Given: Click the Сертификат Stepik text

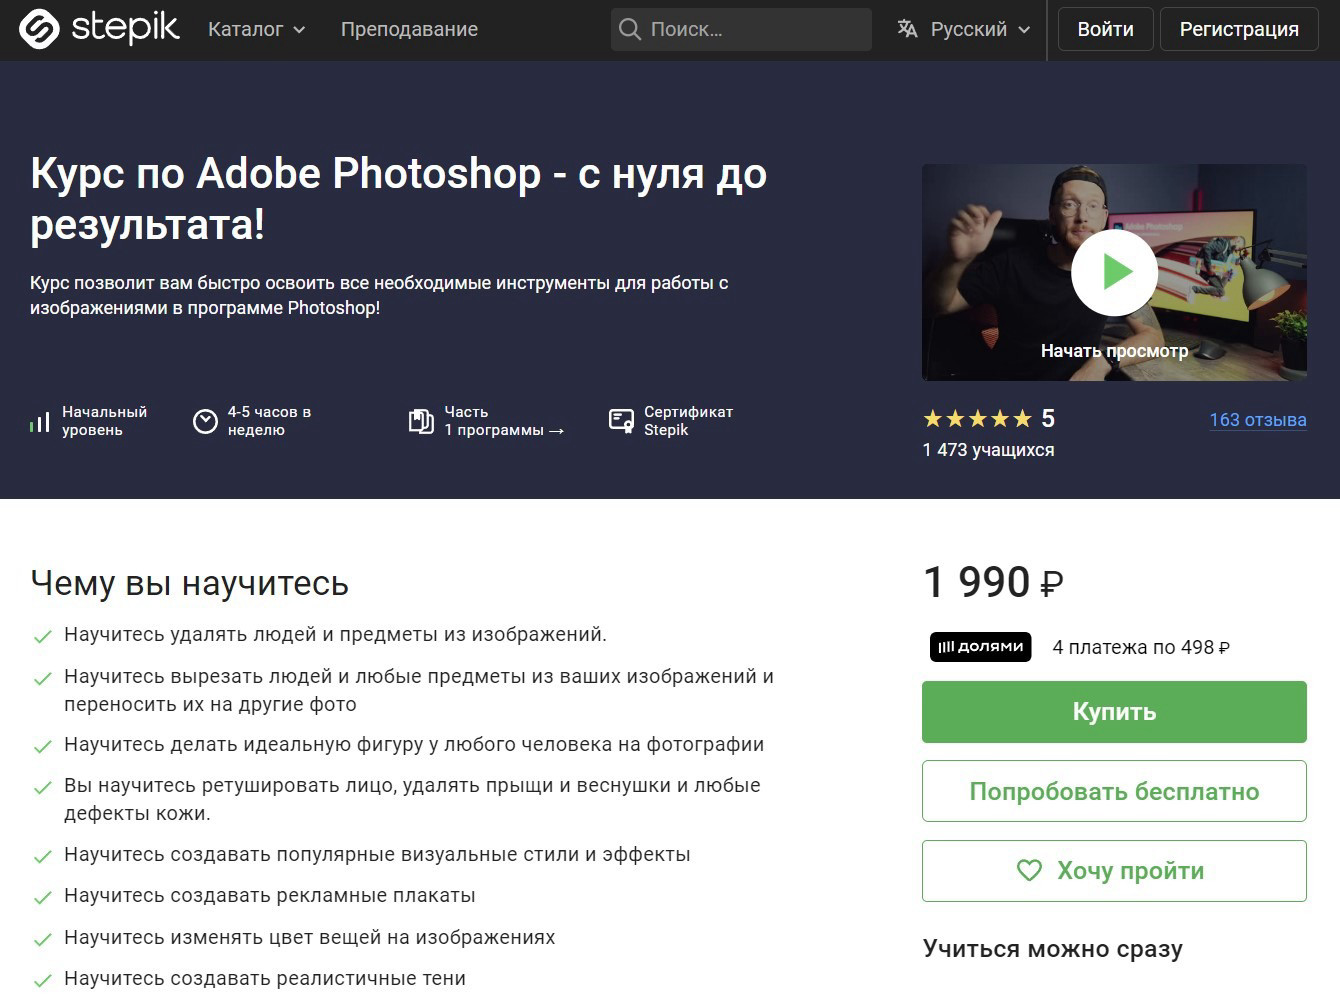Looking at the screenshot, I should [688, 421].
